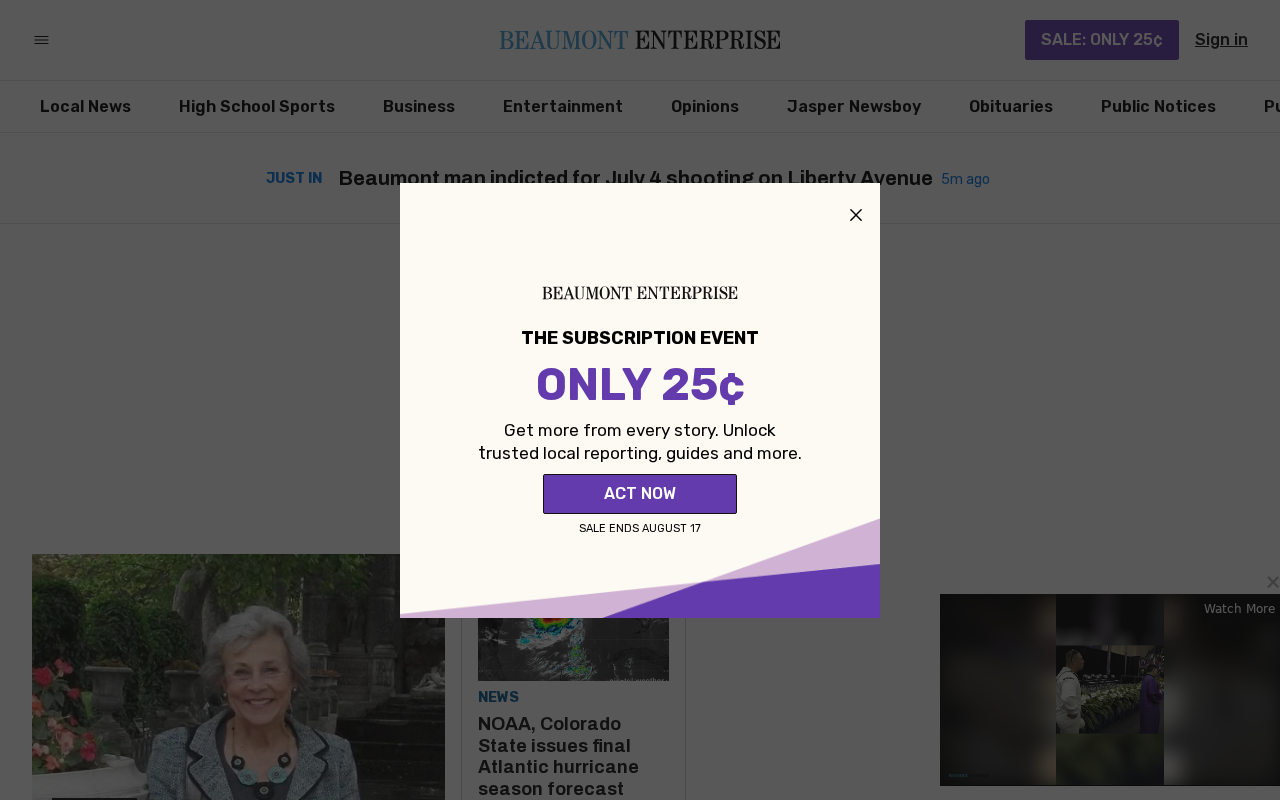Navigate to Opinions
This screenshot has width=1280, height=800.
705,107
